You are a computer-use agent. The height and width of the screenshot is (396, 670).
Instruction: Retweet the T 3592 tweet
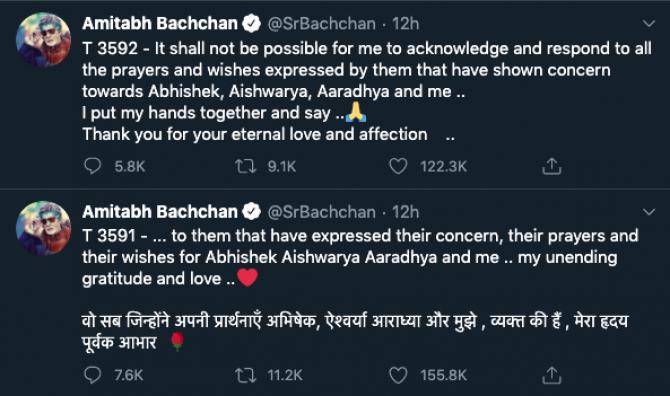(x=246, y=166)
